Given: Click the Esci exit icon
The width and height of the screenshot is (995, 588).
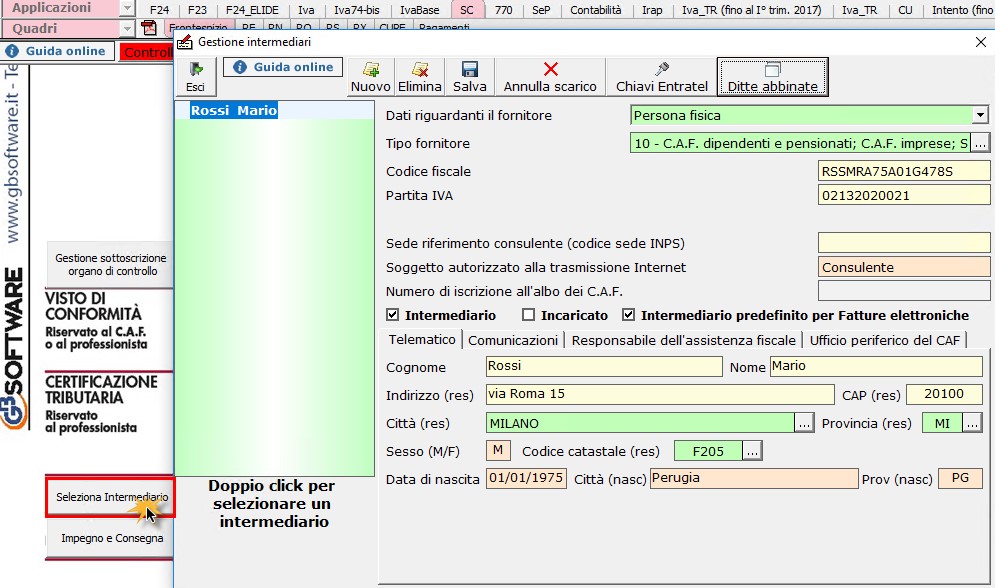Looking at the screenshot, I should coord(196,69).
